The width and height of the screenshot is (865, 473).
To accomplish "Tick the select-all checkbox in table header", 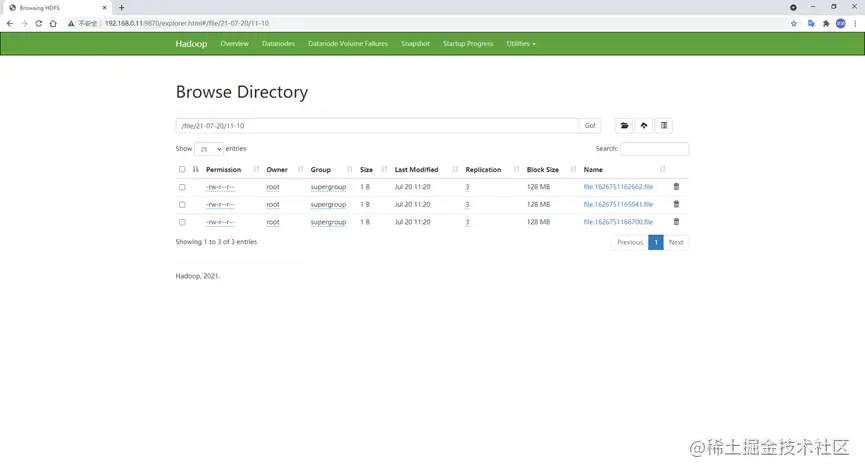I will (x=182, y=169).
